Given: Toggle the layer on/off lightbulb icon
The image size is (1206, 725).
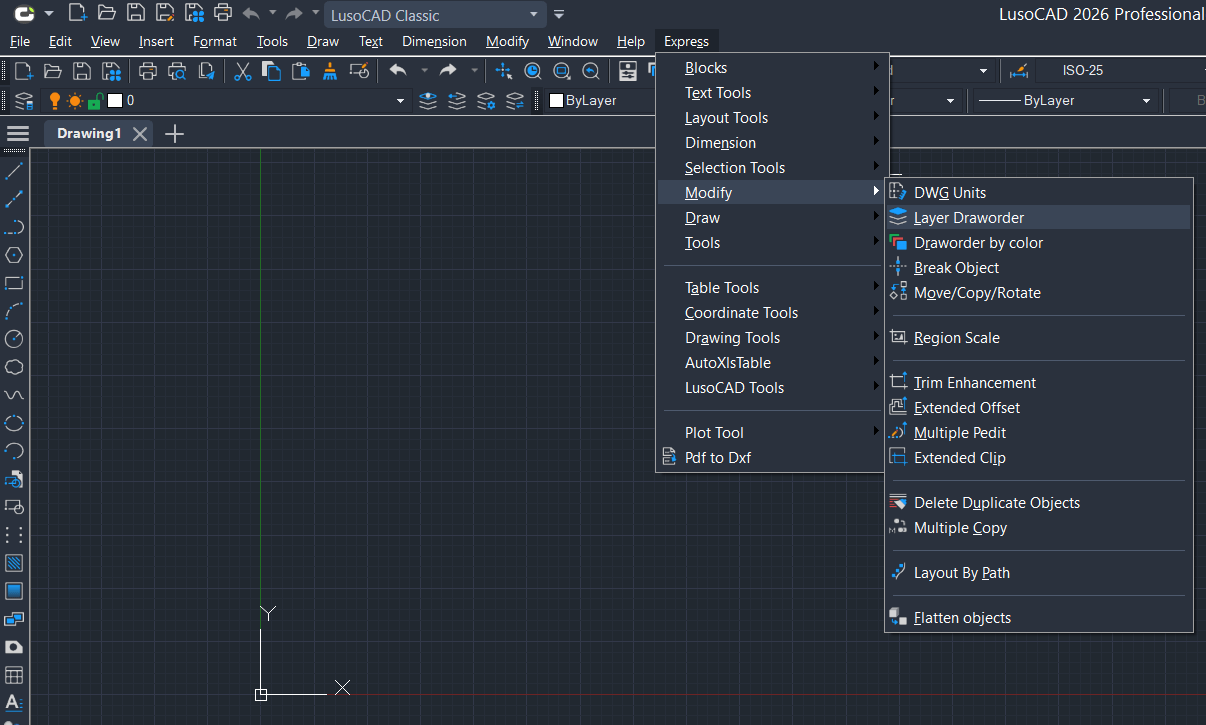Looking at the screenshot, I should [x=56, y=101].
